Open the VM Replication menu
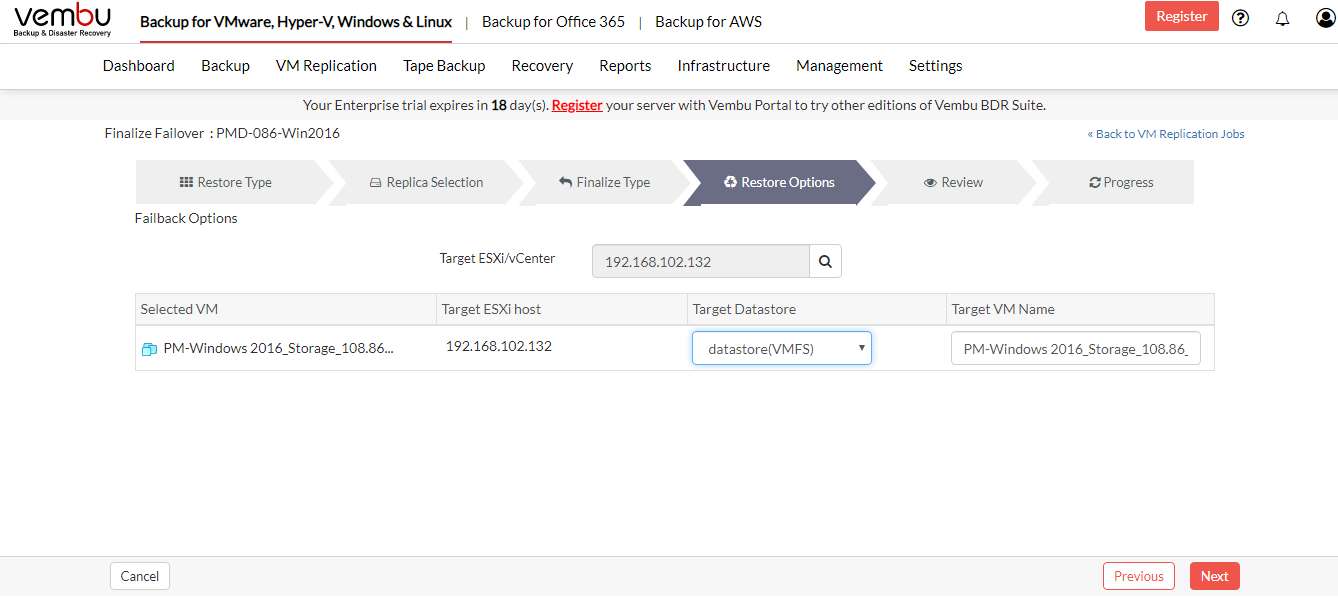This screenshot has height=597, width=1338. [x=326, y=66]
